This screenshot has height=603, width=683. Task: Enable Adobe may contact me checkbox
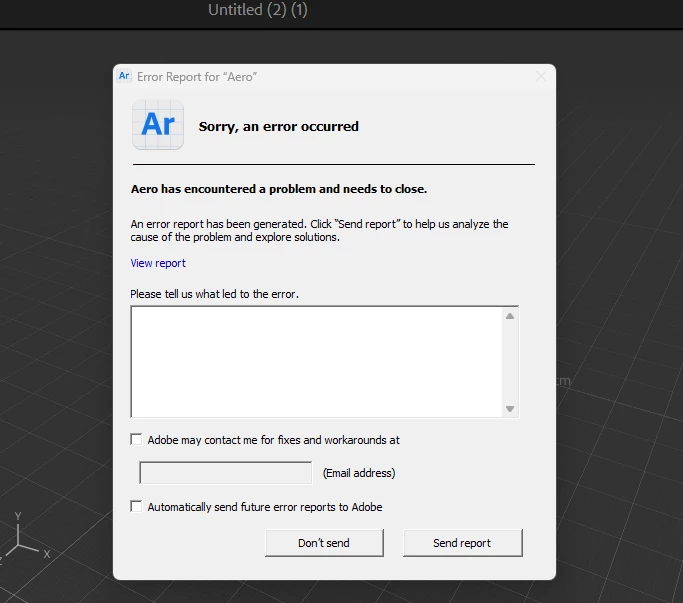[136, 439]
